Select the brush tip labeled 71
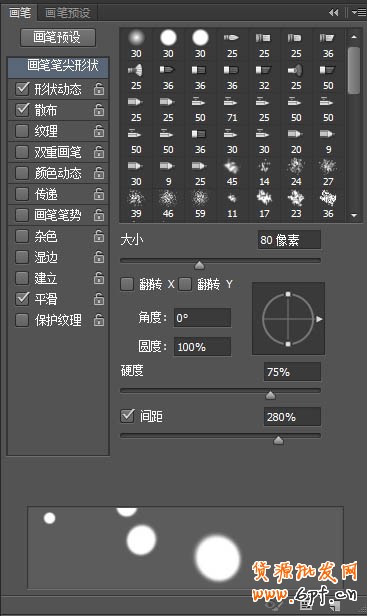 click(x=232, y=108)
